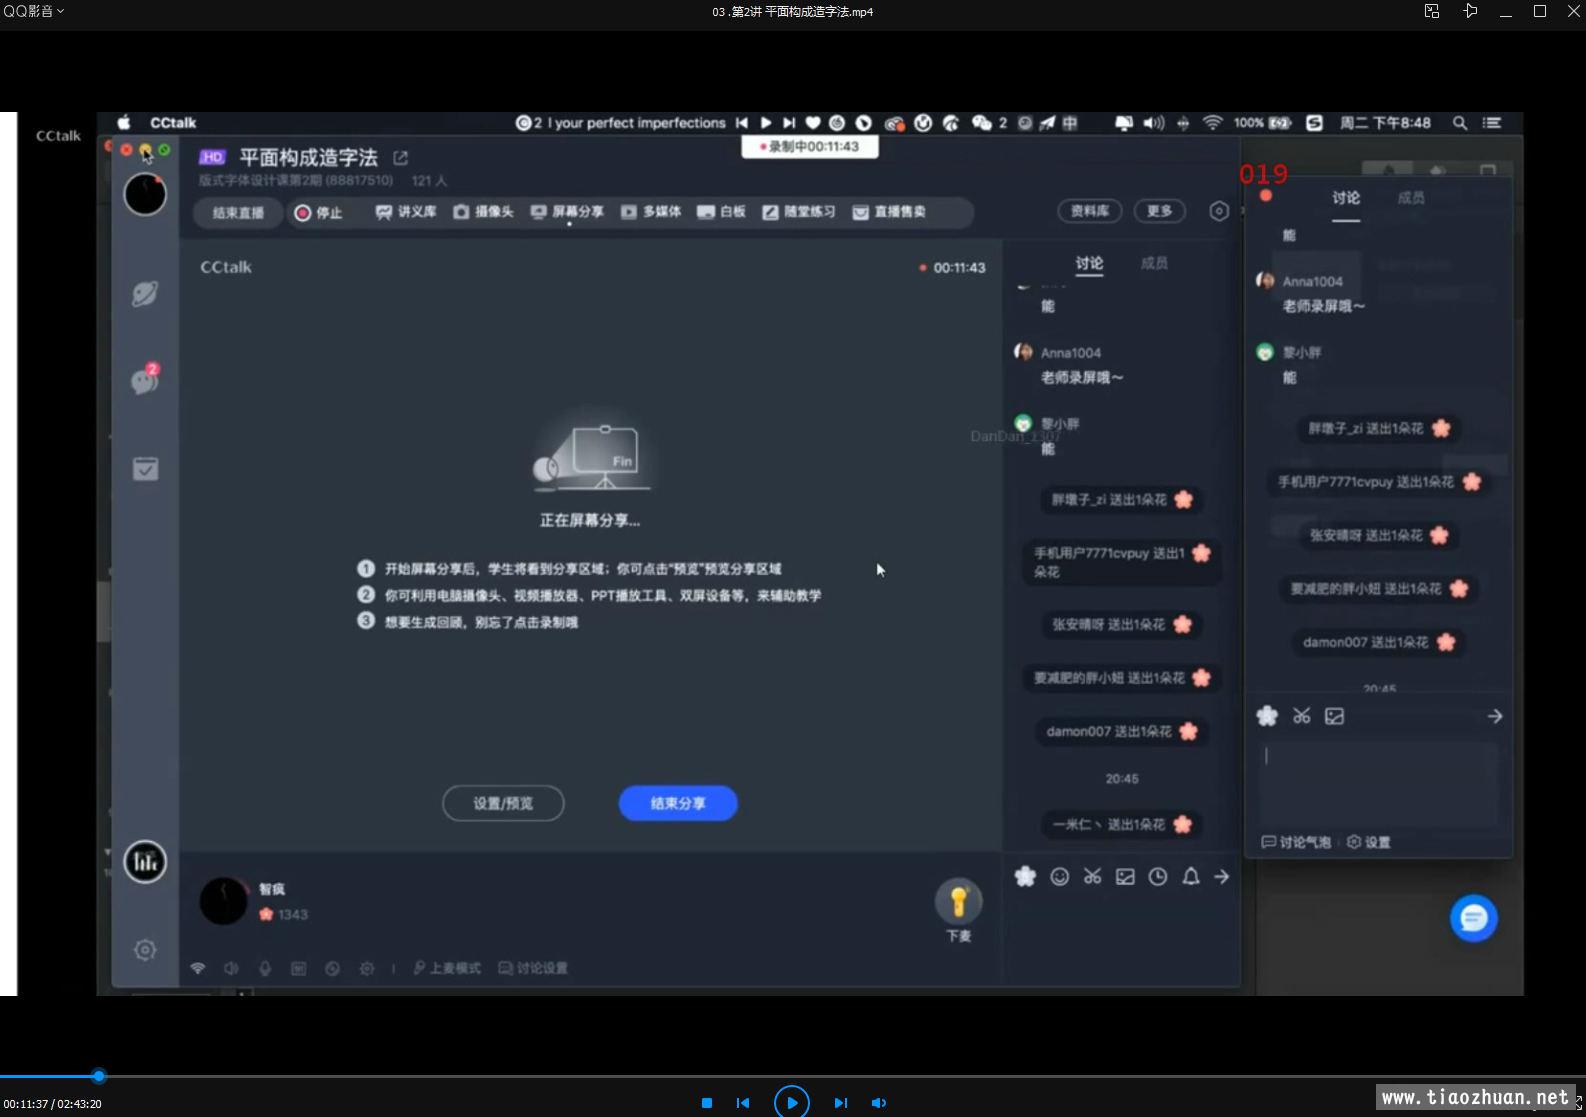Click the mini-mode icon in QQ影音 title bar
Viewport: 1586px width, 1117px height.
click(1432, 11)
